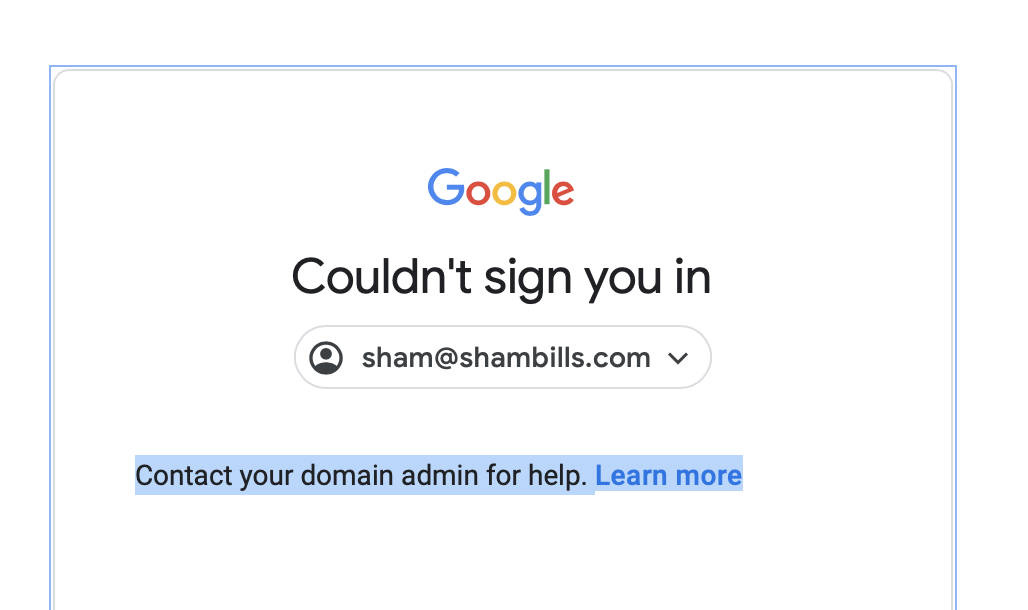Click the account avatar icon
Screen dimensions: 1028x610
coord(326,358)
